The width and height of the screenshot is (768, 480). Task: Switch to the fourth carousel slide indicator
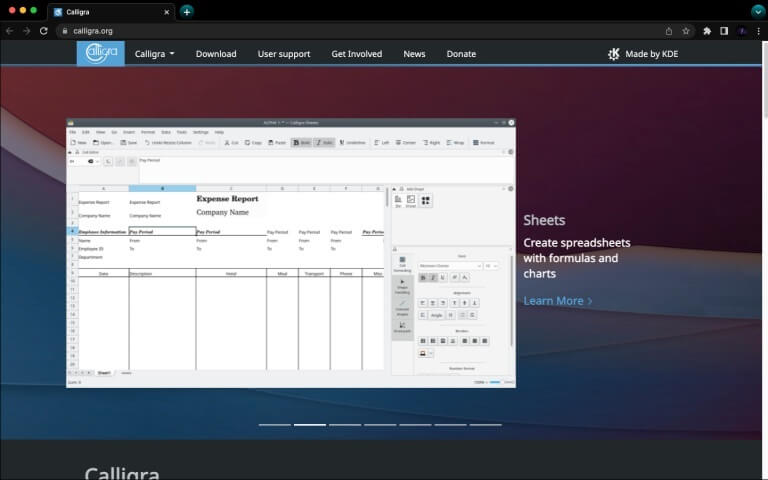(380, 425)
